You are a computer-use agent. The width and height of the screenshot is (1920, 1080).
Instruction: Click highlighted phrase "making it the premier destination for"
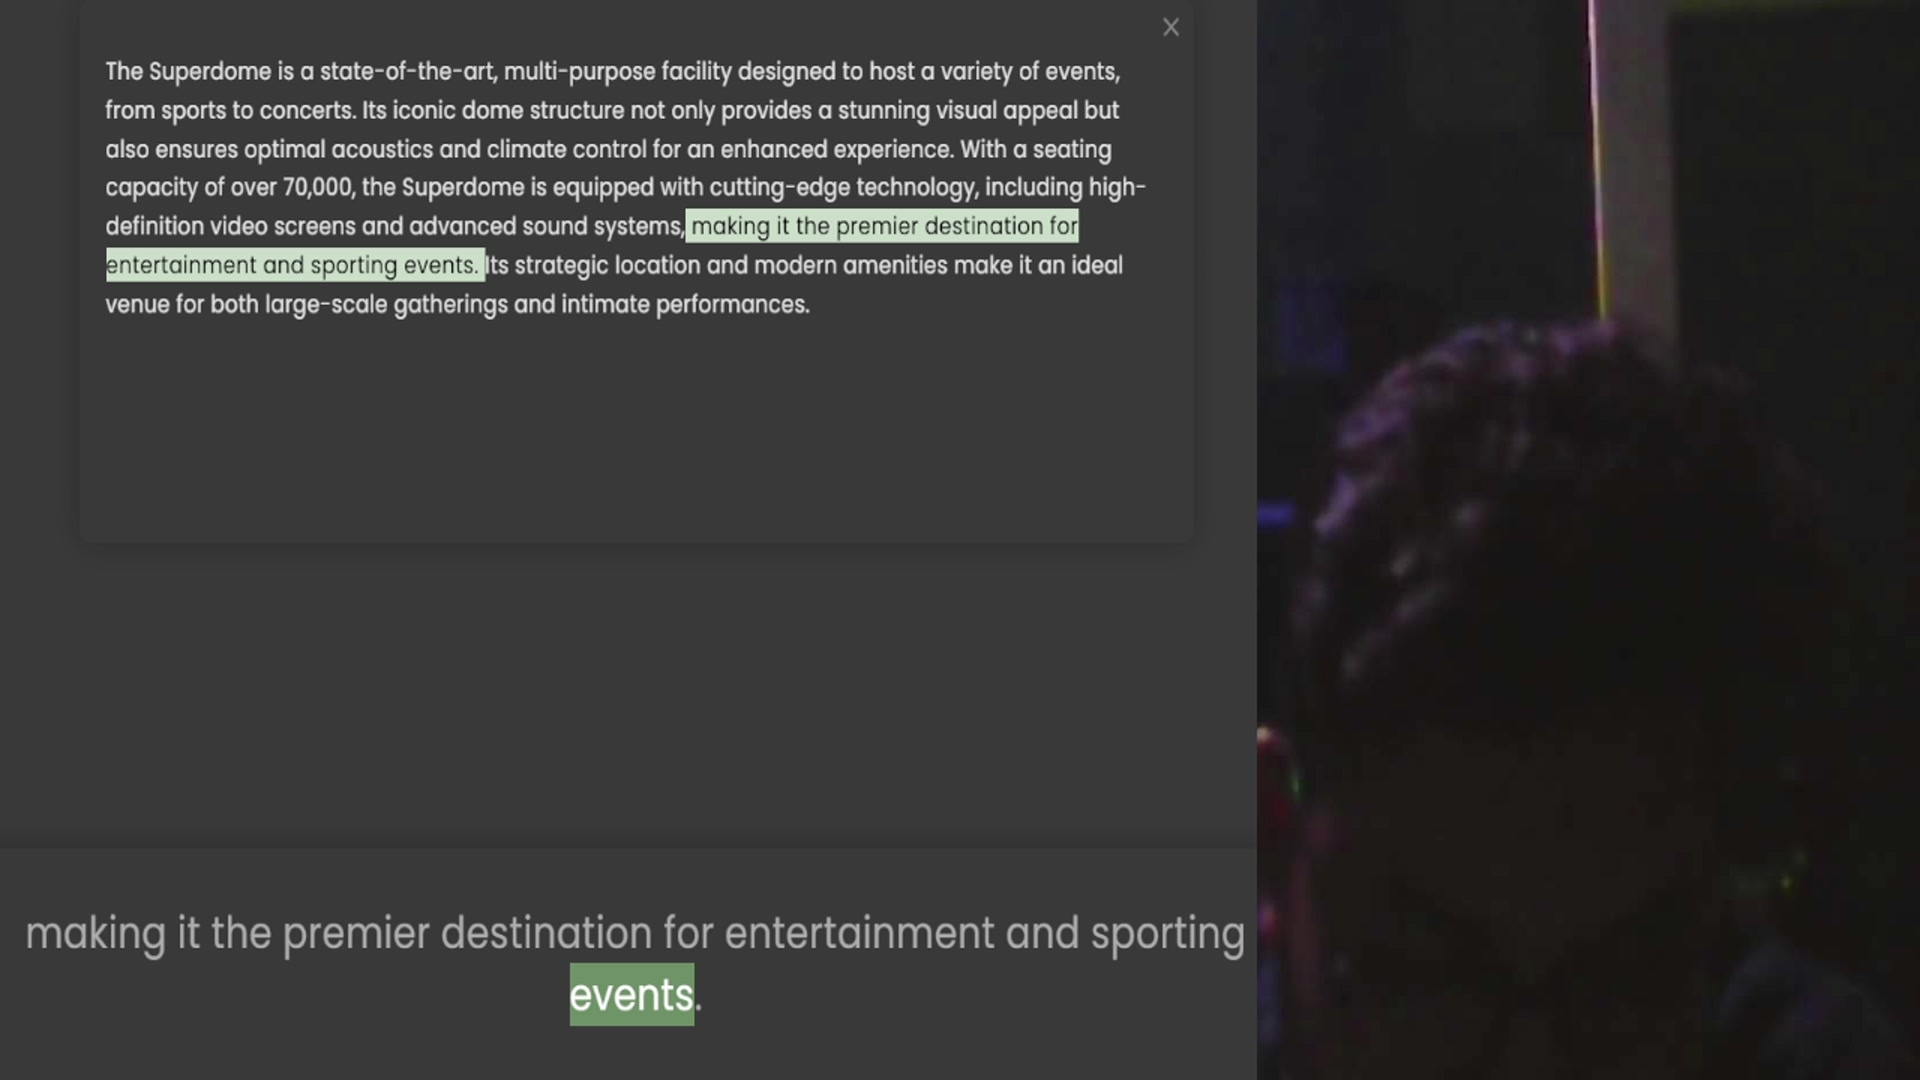coord(884,227)
